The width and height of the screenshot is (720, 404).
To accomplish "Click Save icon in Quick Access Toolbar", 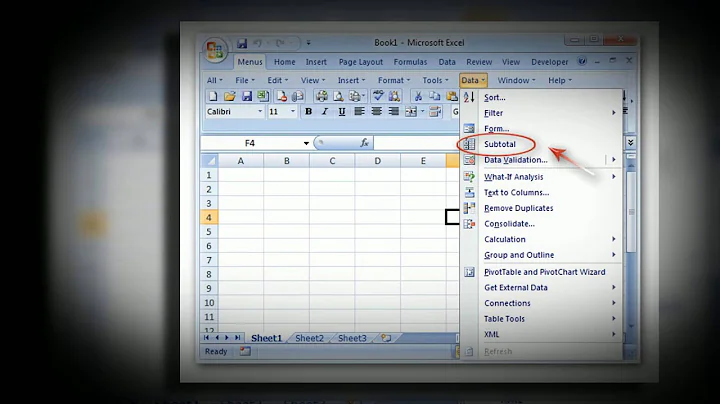I will (242, 43).
